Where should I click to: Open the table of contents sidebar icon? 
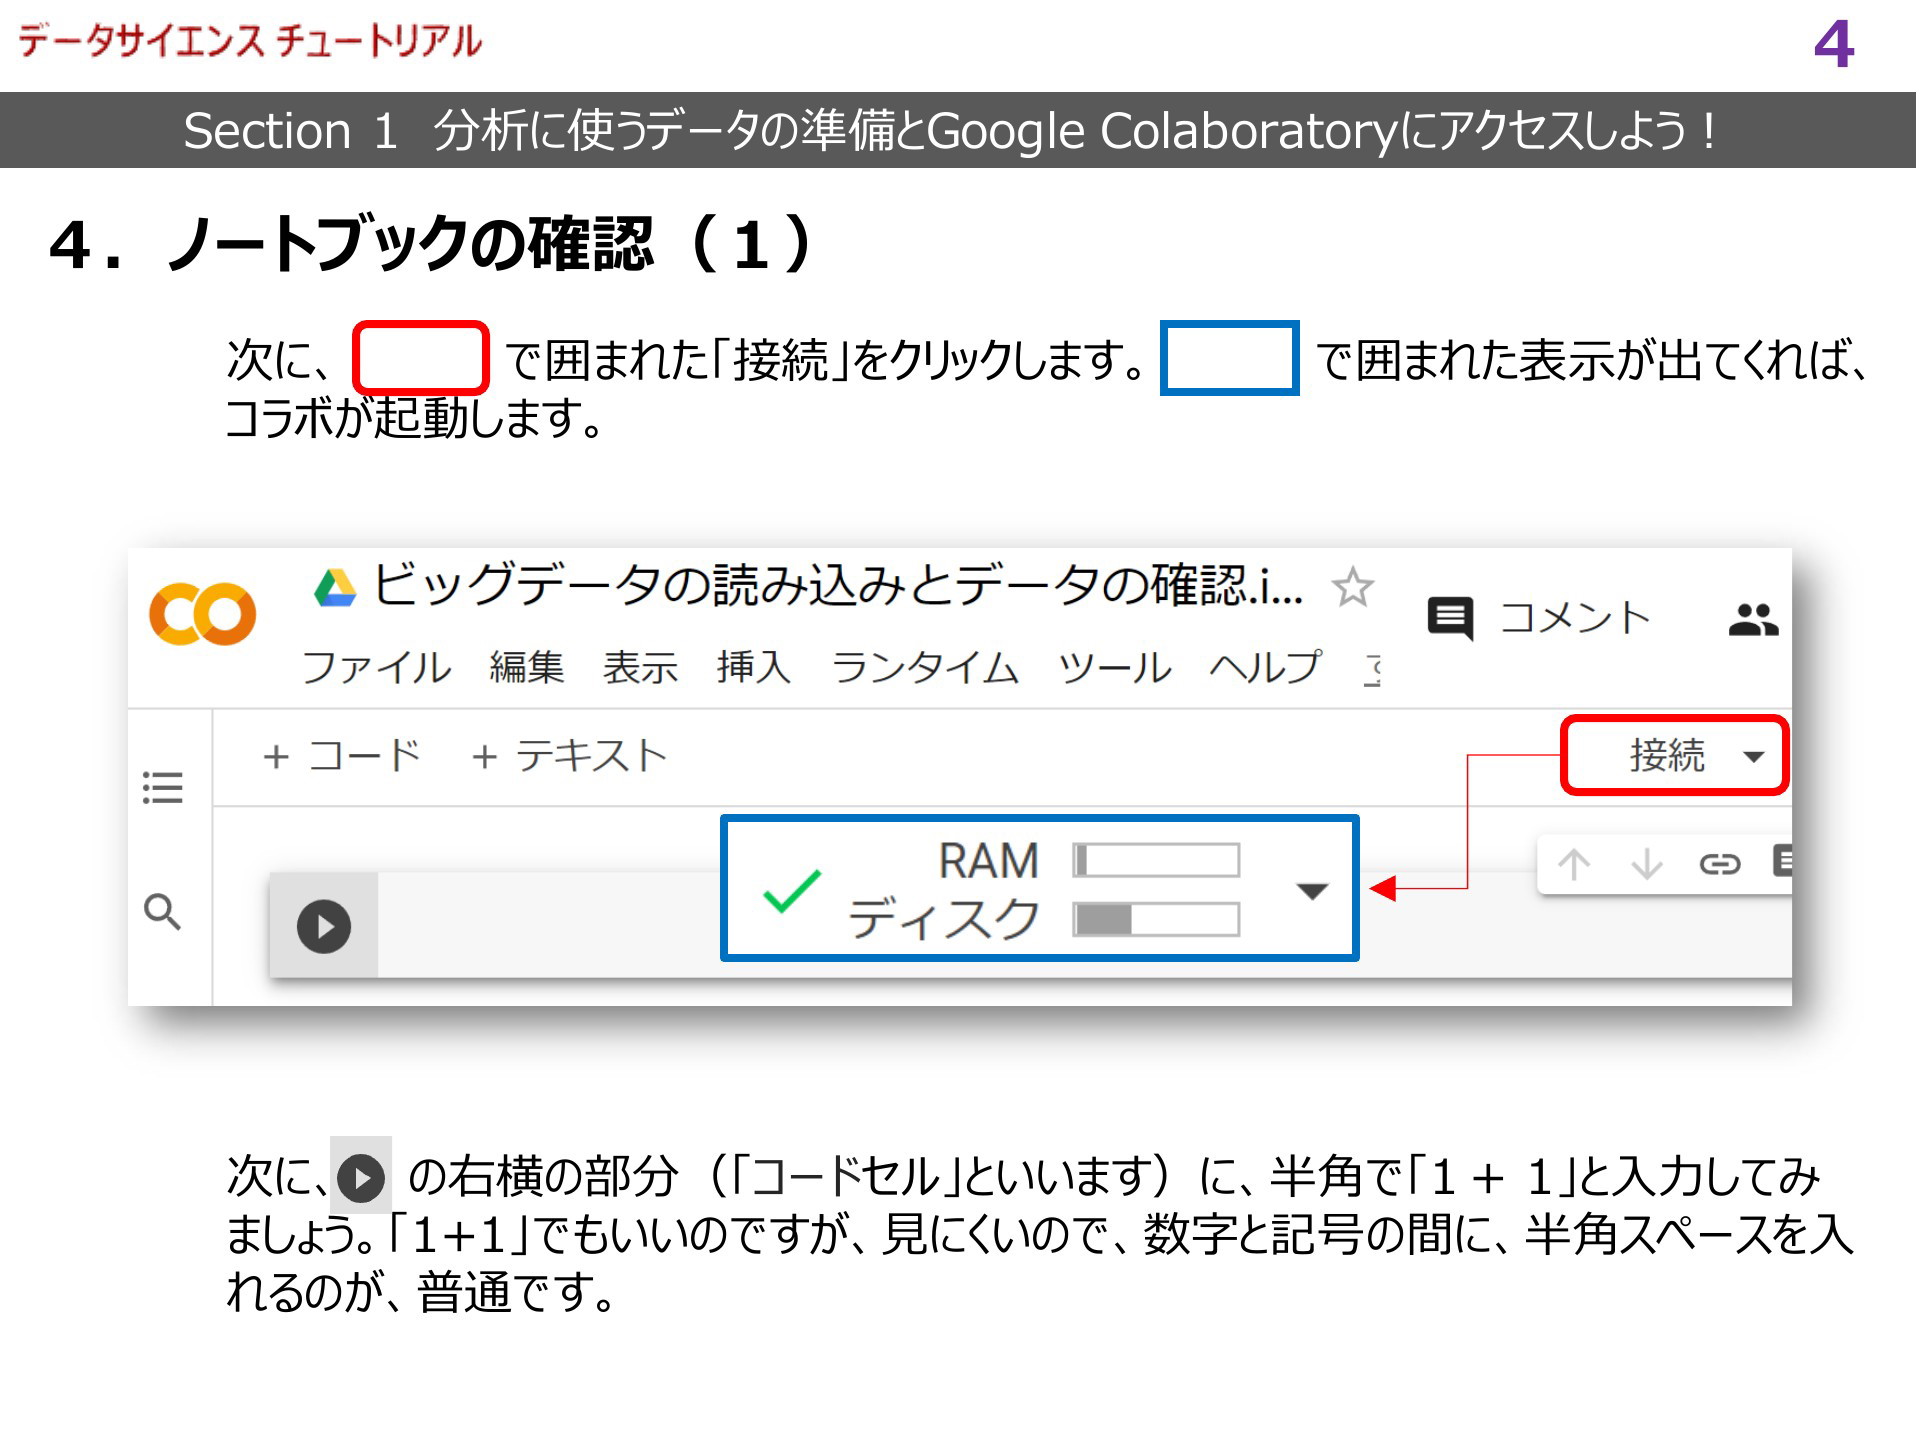click(162, 787)
